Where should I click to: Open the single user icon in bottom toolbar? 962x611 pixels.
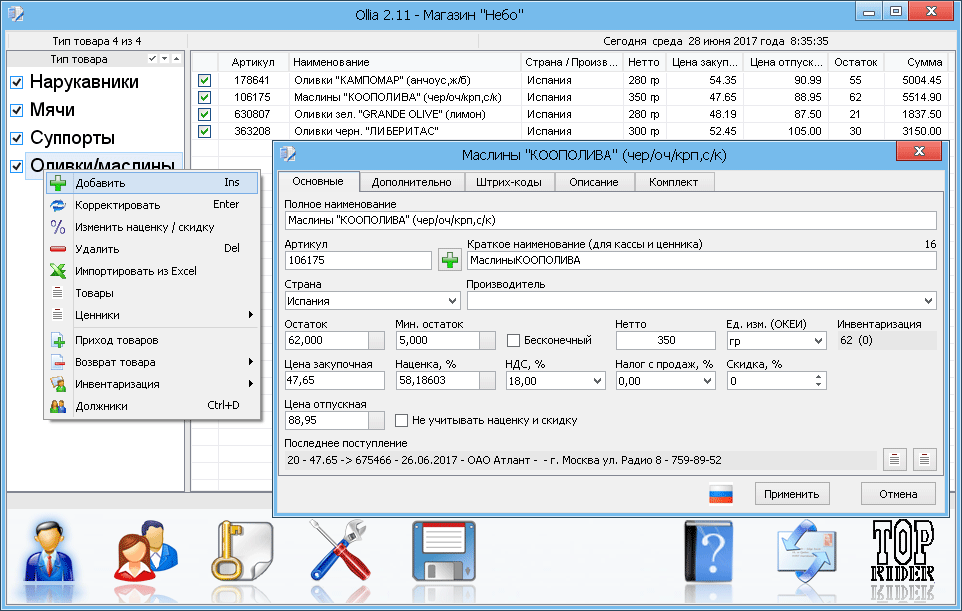pos(49,552)
